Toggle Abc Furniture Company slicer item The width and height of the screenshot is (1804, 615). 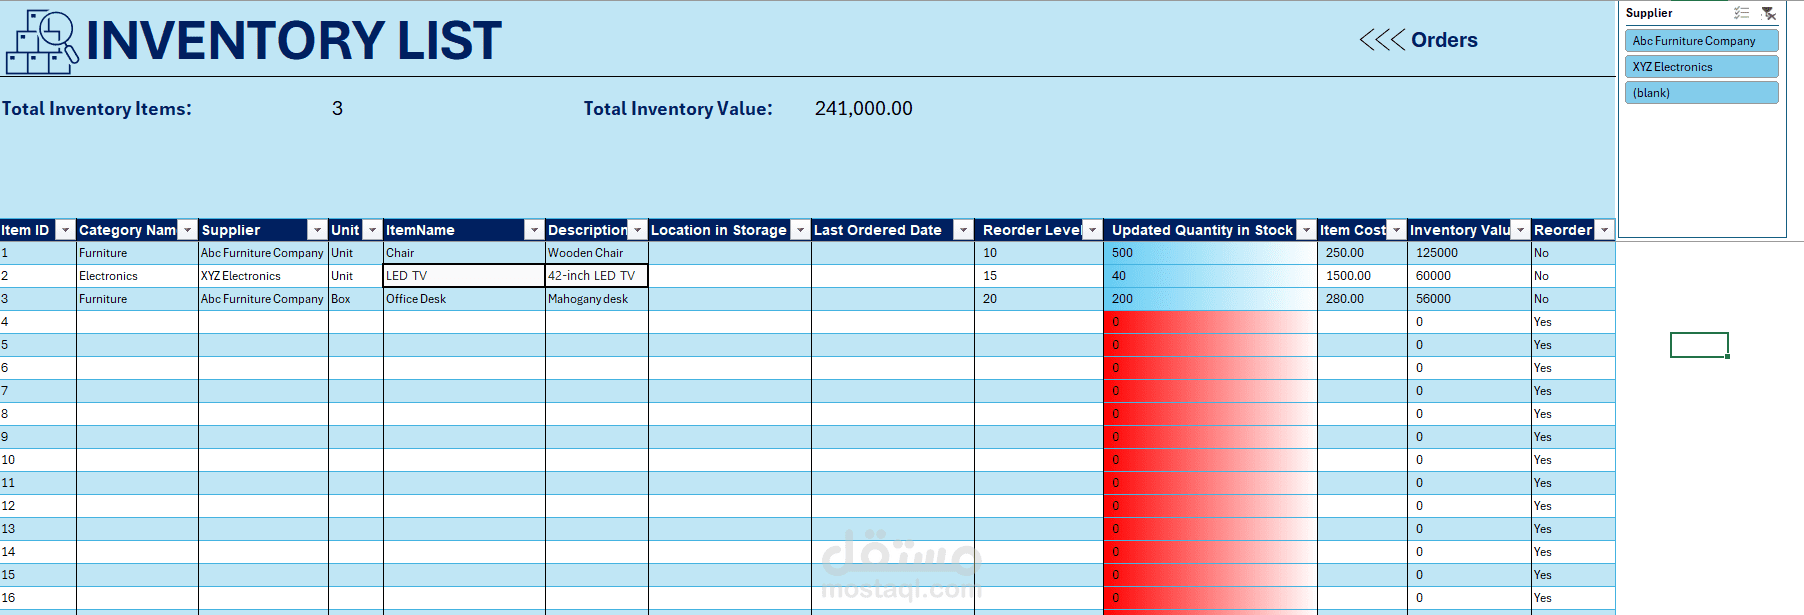click(1701, 41)
